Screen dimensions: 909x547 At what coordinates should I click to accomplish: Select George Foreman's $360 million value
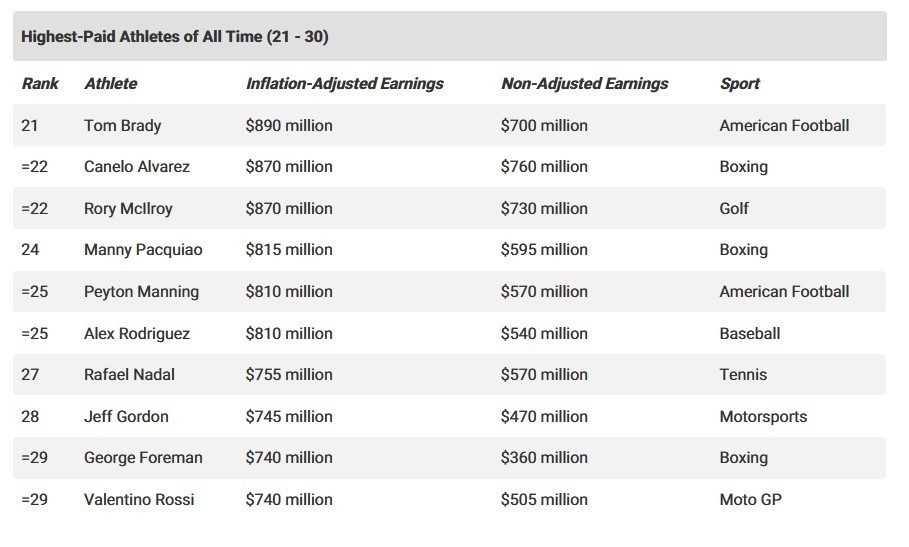pos(544,458)
